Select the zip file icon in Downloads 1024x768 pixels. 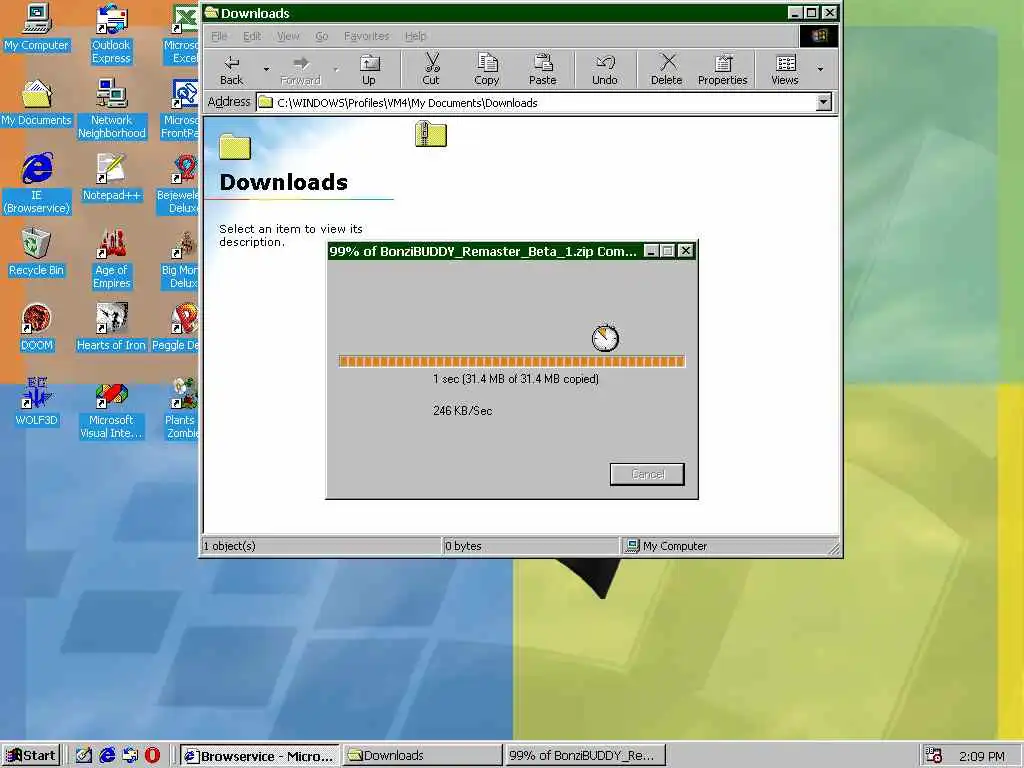pyautogui.click(x=431, y=134)
